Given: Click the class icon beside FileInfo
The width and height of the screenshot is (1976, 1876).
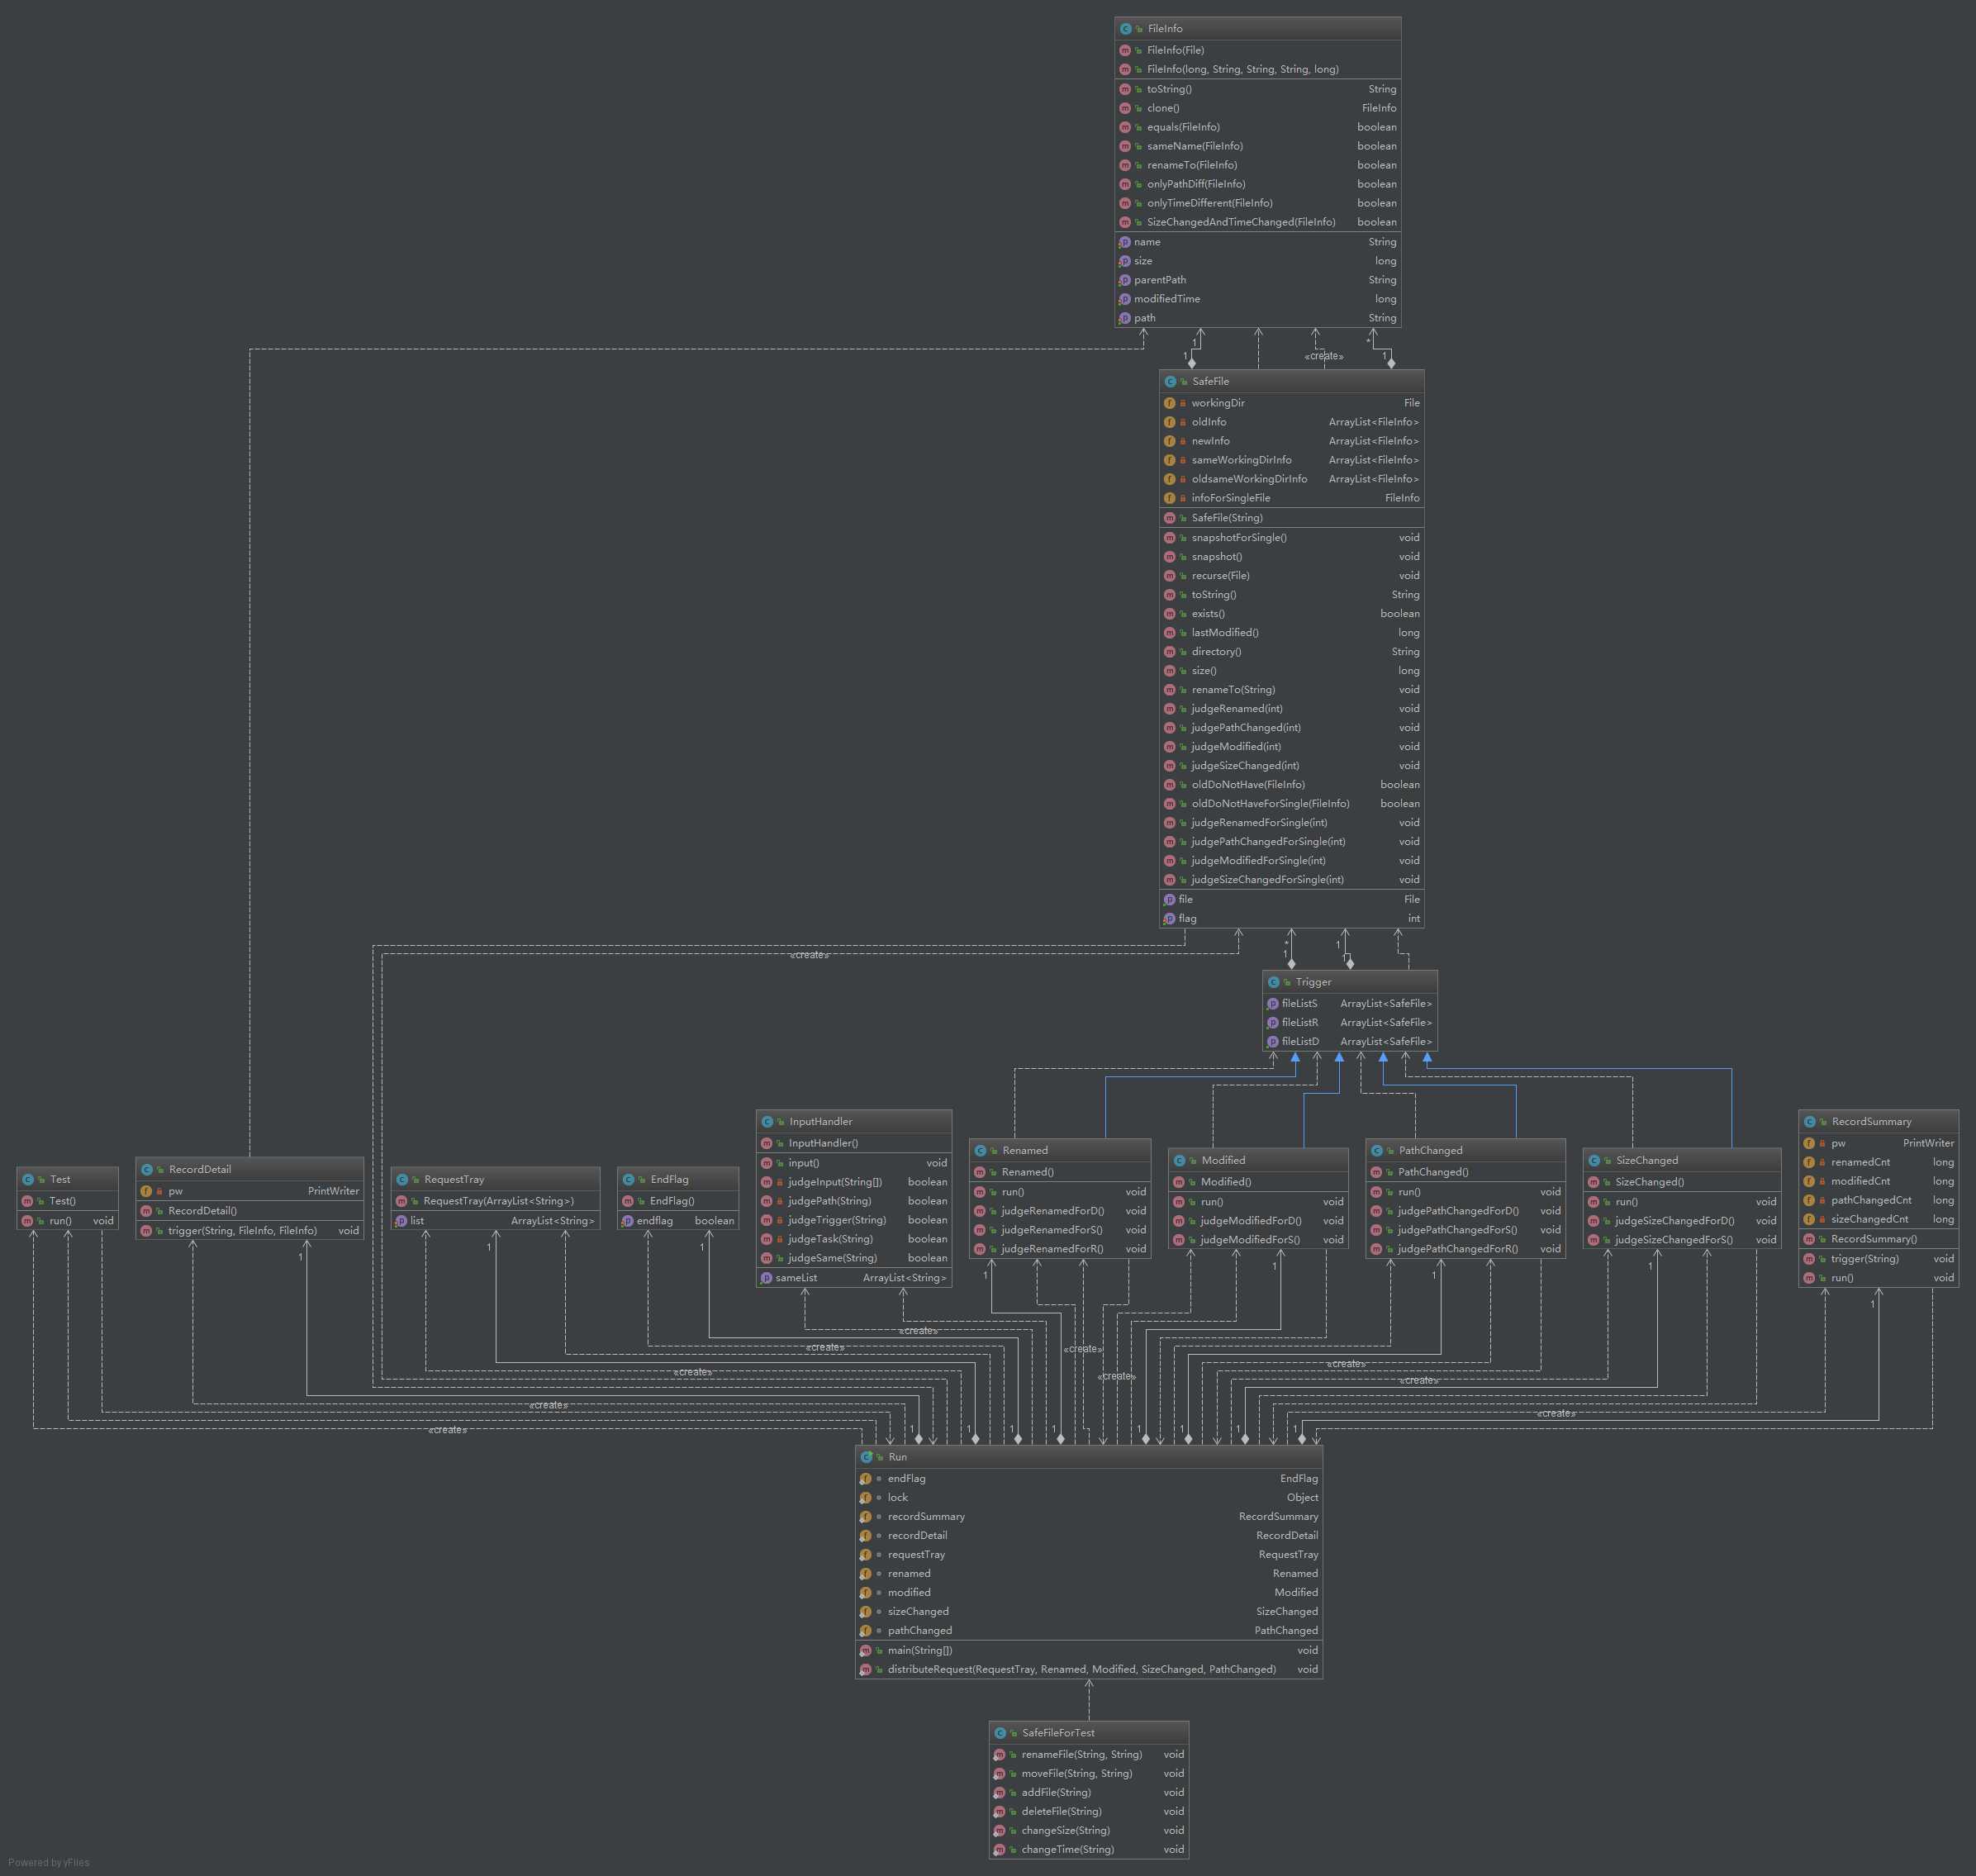Looking at the screenshot, I should click(1126, 29).
